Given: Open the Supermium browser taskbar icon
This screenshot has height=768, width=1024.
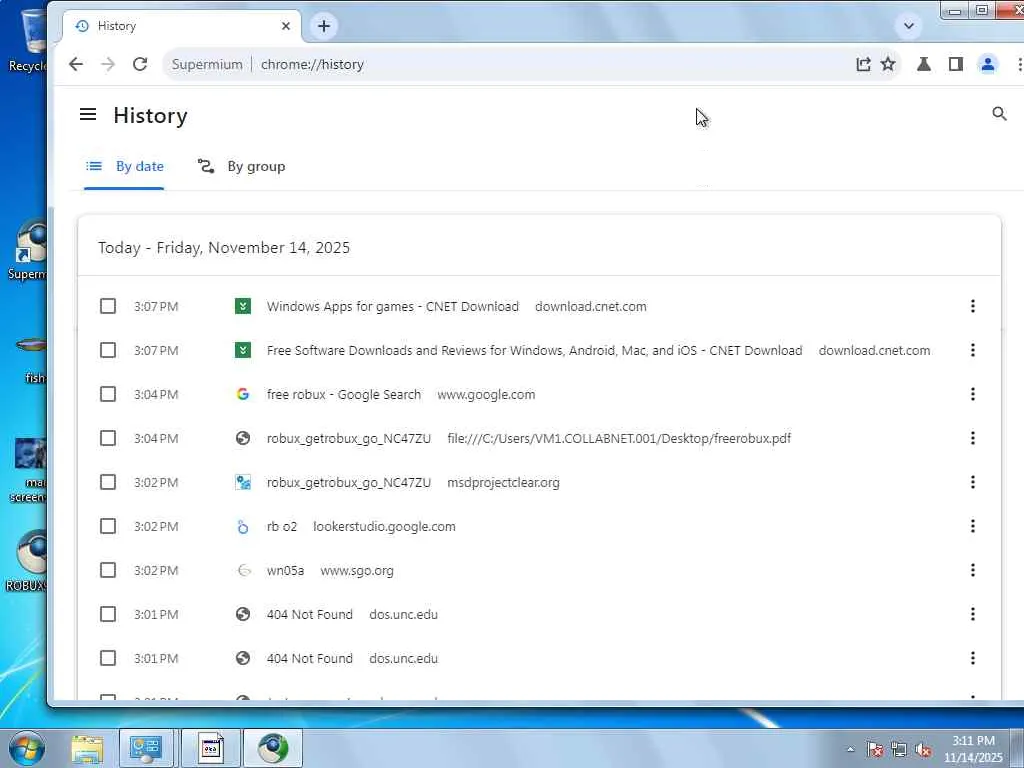Looking at the screenshot, I should tap(273, 748).
